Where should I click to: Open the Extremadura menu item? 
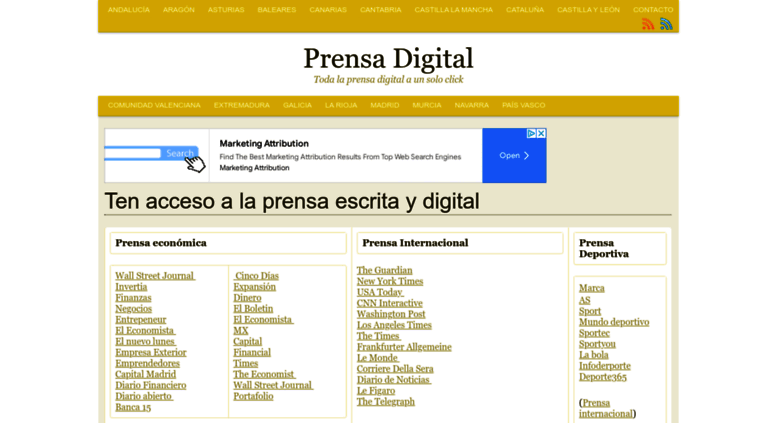242,105
